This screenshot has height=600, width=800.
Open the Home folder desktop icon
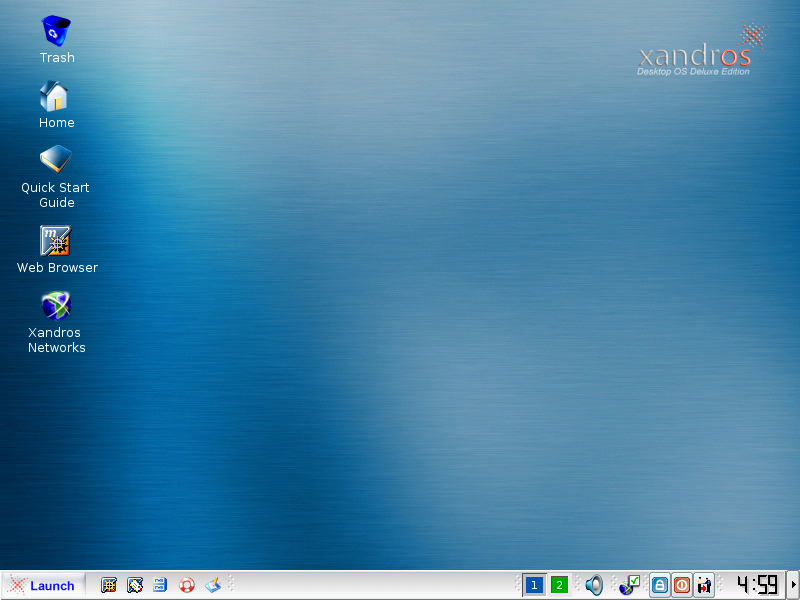[55, 97]
